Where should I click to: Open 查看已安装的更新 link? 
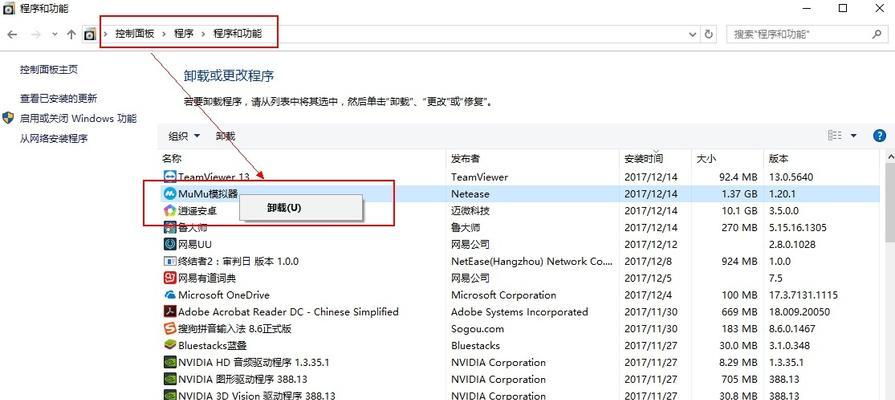[x=59, y=99]
